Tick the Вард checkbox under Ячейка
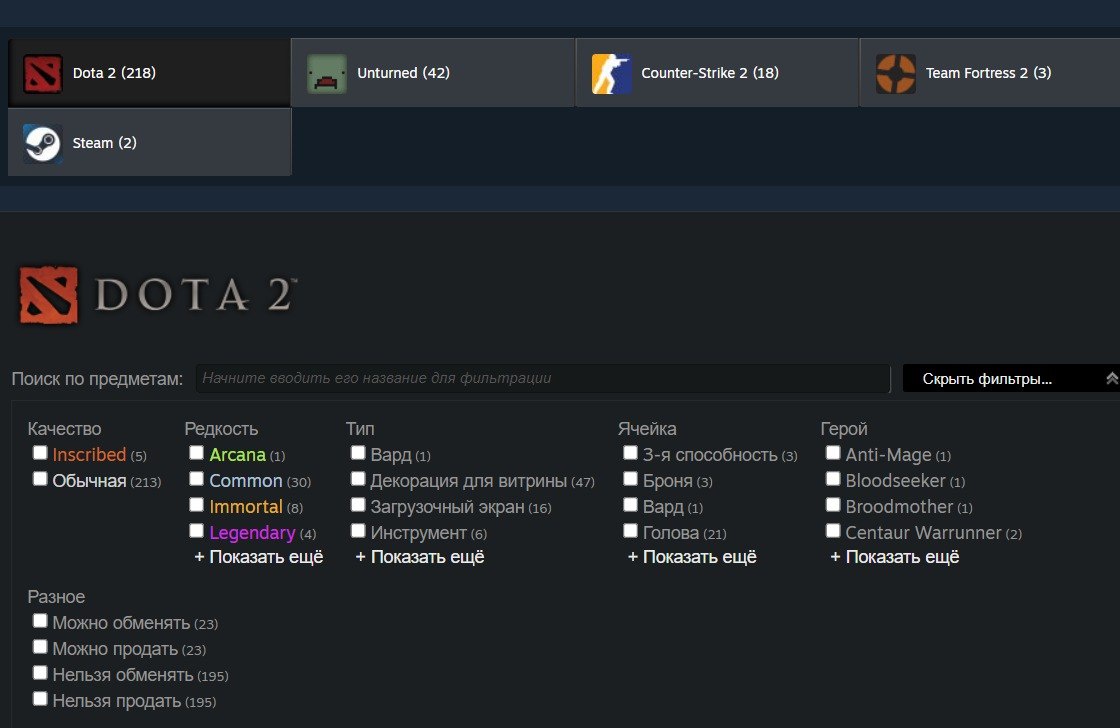Screen dimensions: 1120x728 click(x=630, y=505)
